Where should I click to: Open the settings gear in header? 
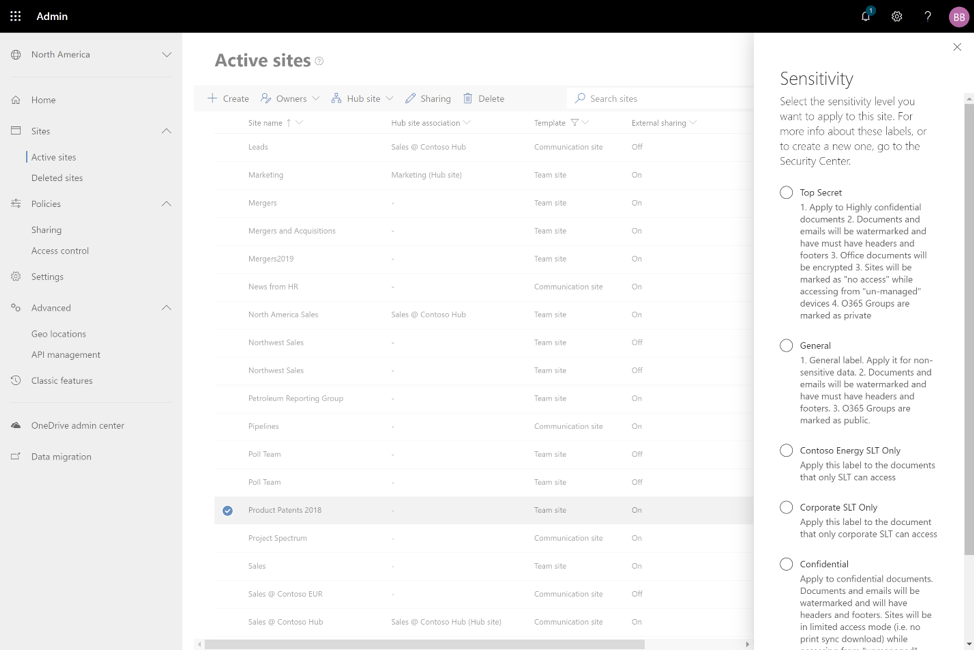pyautogui.click(x=897, y=16)
